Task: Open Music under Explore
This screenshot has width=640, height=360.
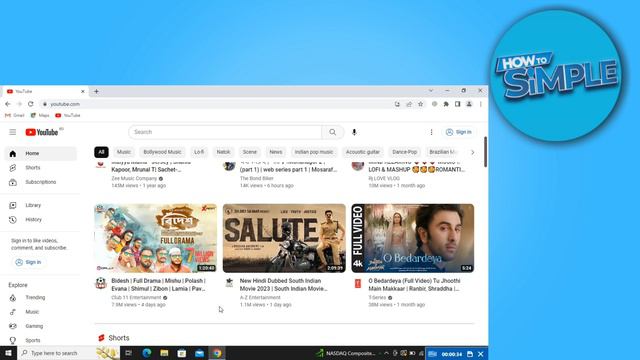Action: click(x=40, y=312)
